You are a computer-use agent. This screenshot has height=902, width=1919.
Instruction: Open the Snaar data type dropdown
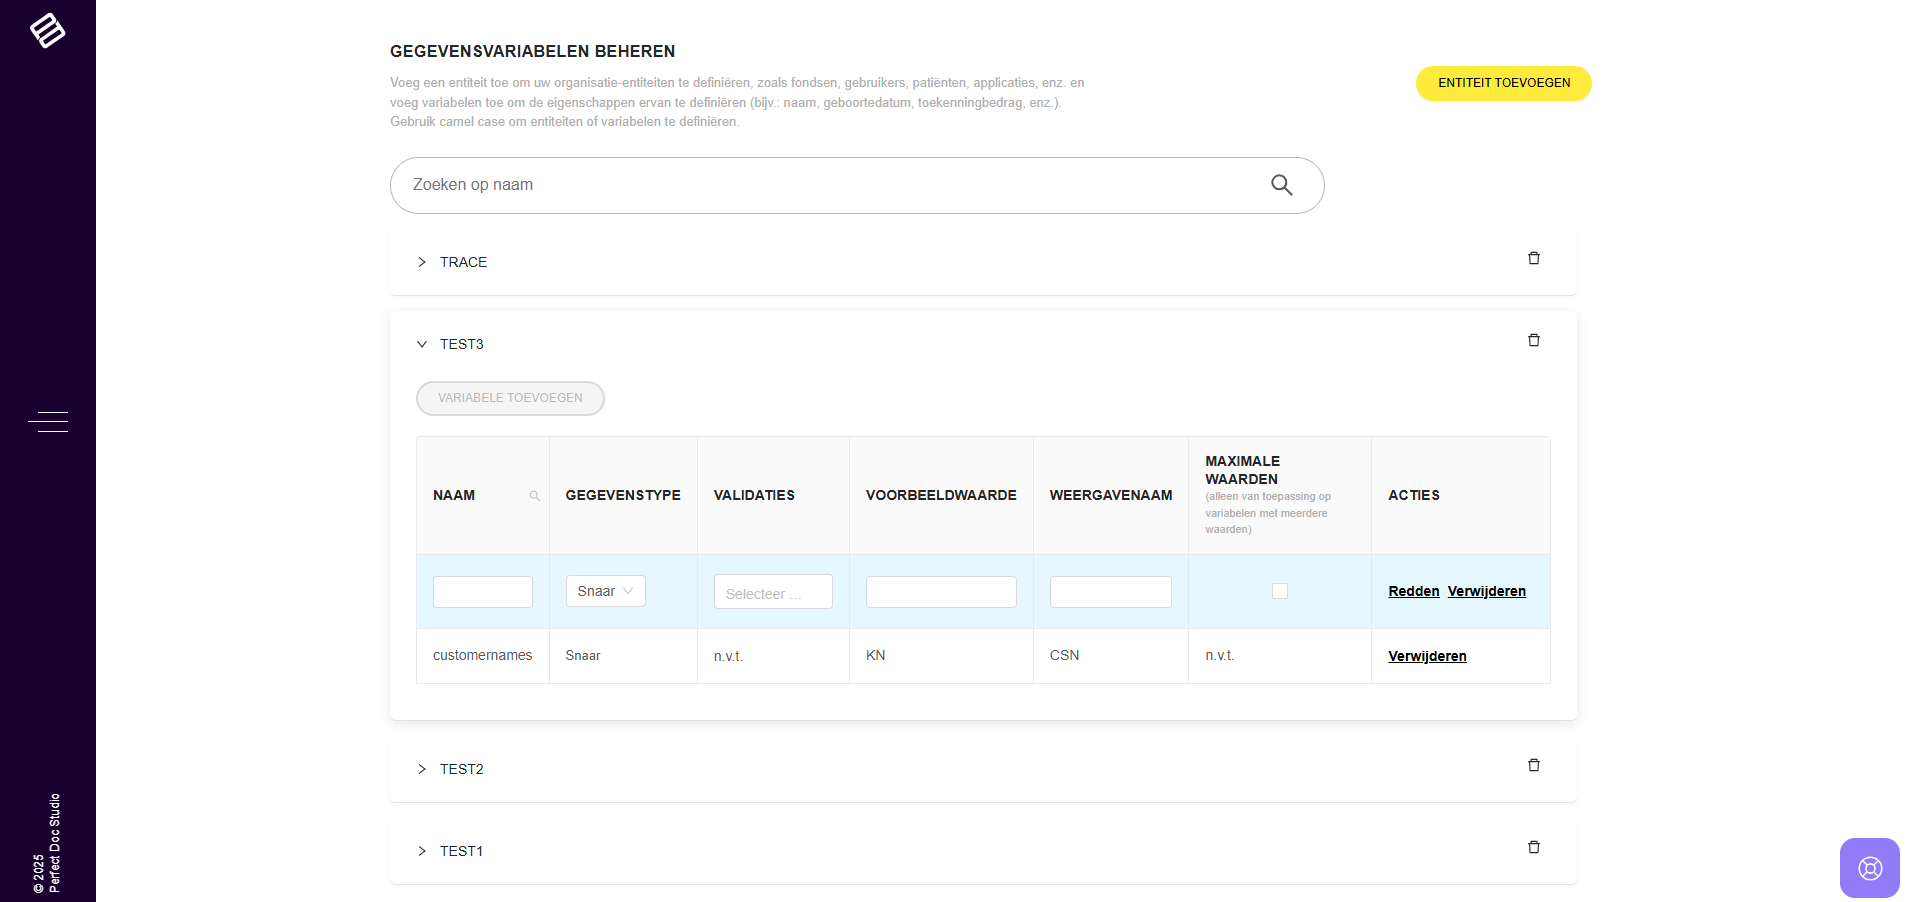click(x=605, y=591)
